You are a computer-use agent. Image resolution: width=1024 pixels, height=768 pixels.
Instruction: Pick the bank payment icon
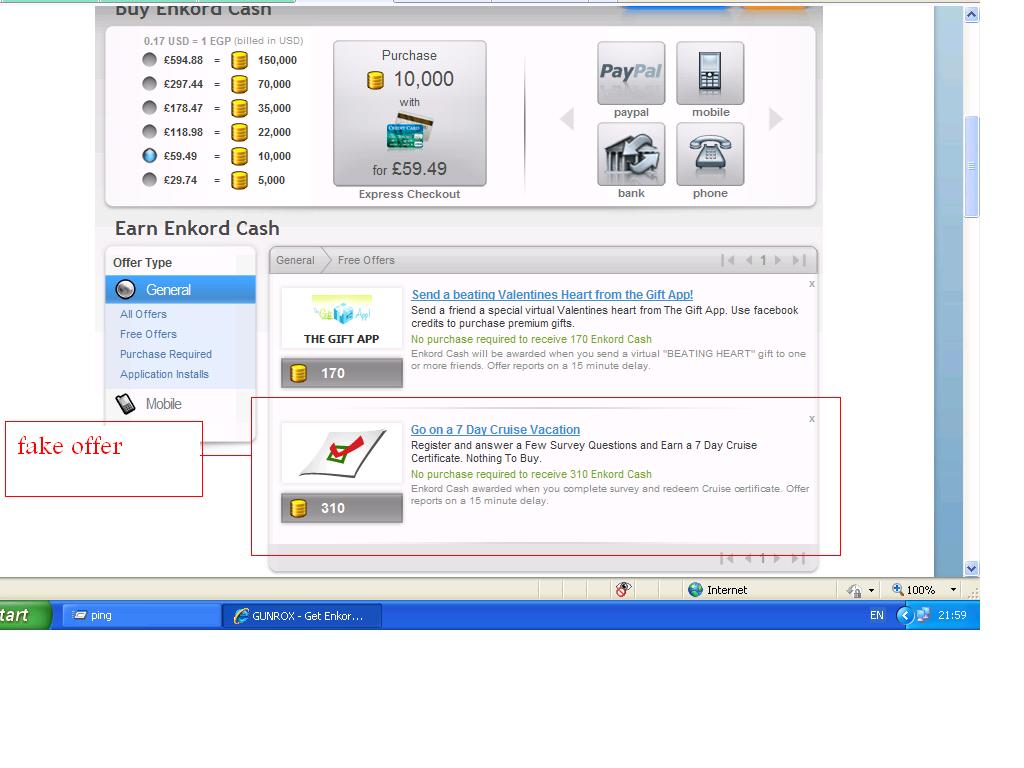pyautogui.click(x=631, y=154)
